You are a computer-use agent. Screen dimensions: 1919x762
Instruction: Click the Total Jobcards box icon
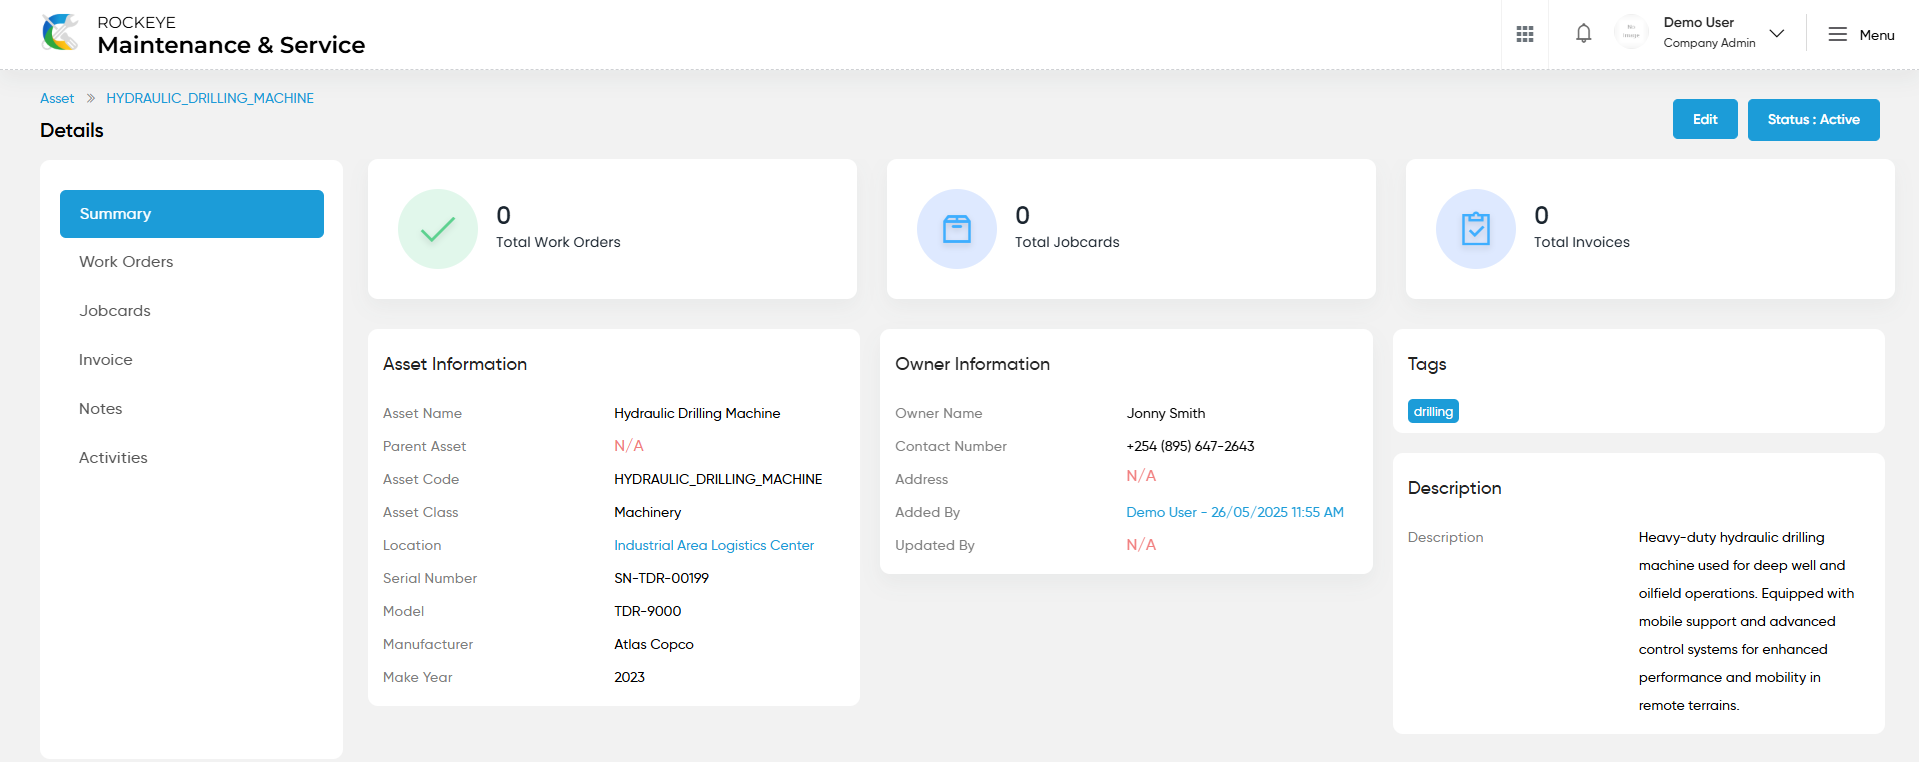point(957,229)
